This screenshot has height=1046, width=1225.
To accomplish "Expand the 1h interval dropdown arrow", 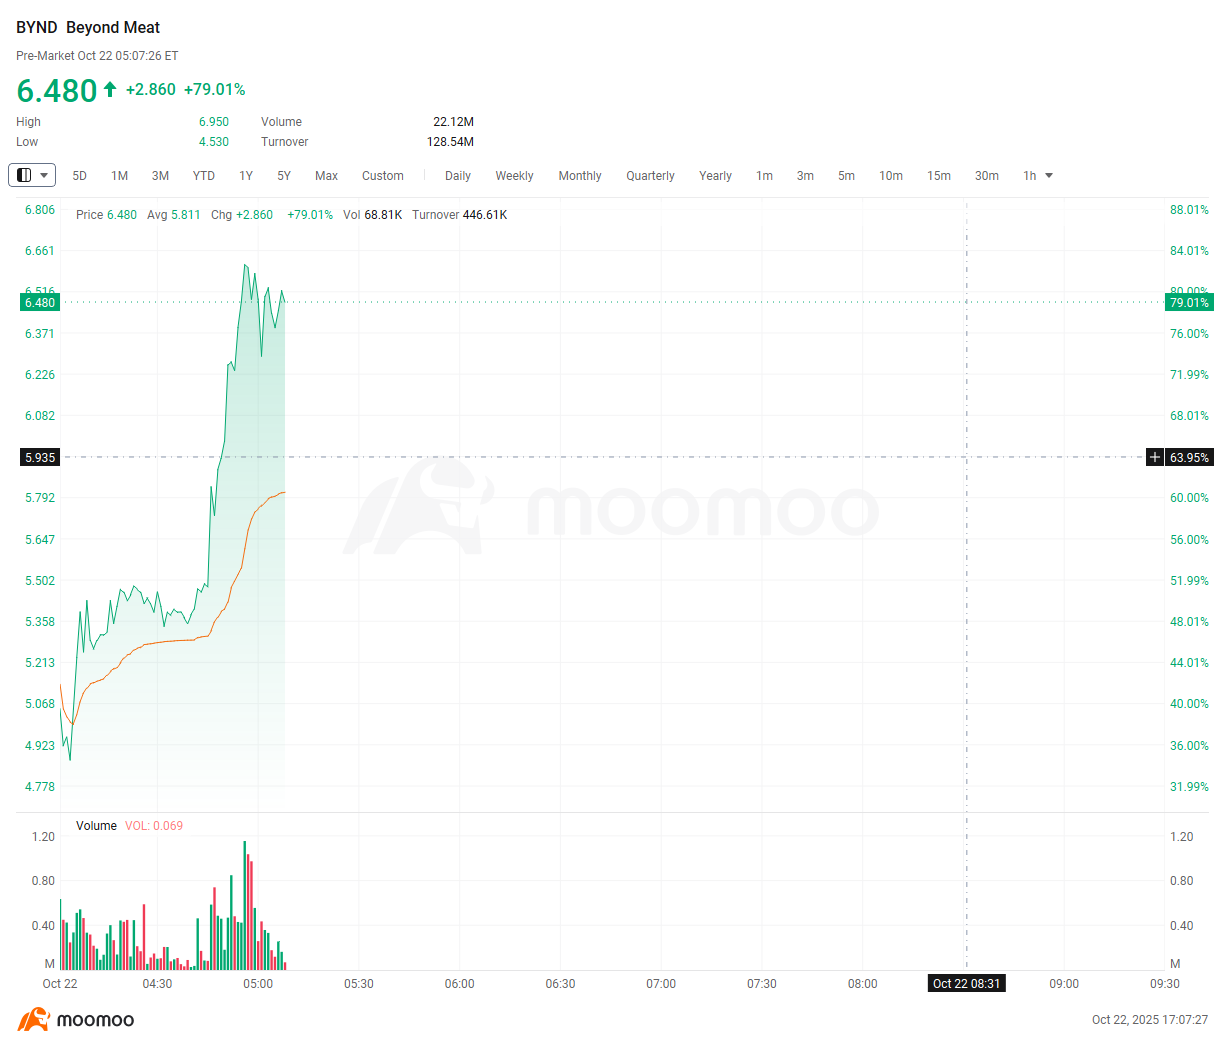I will tap(1049, 176).
